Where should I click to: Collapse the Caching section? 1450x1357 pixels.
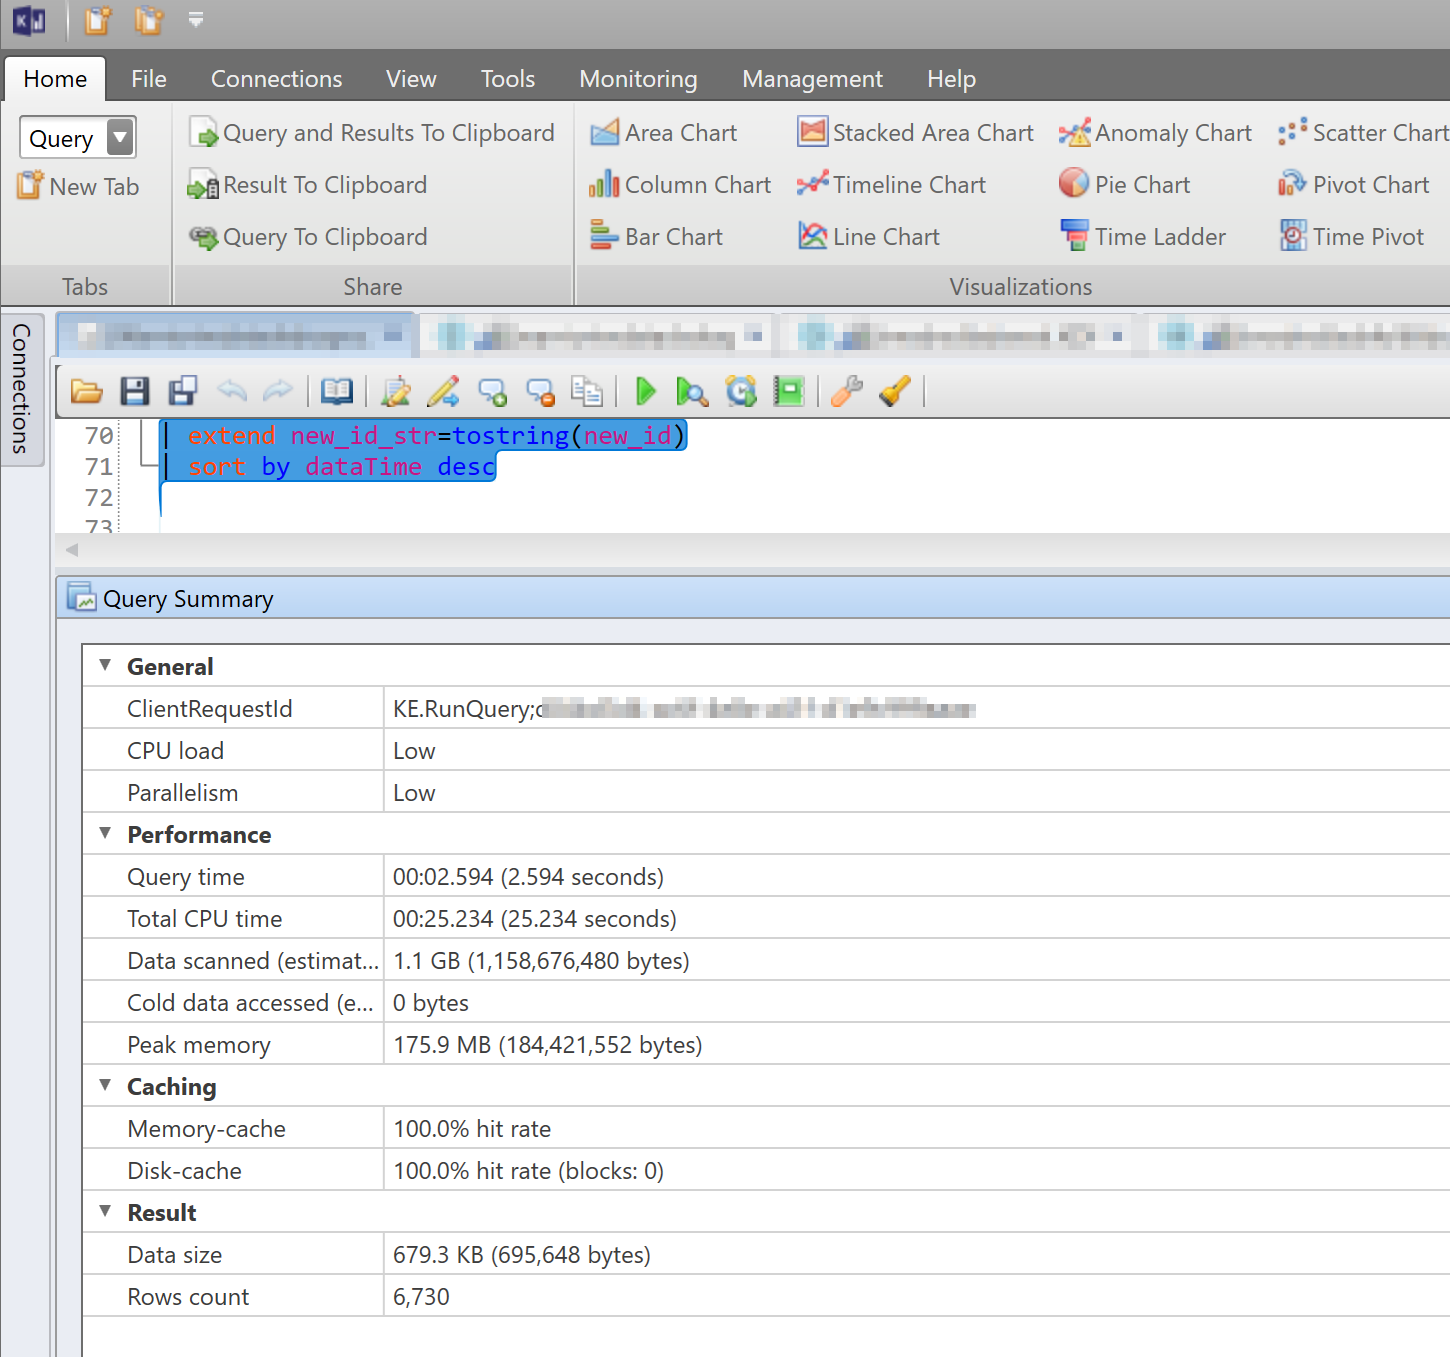(105, 1085)
